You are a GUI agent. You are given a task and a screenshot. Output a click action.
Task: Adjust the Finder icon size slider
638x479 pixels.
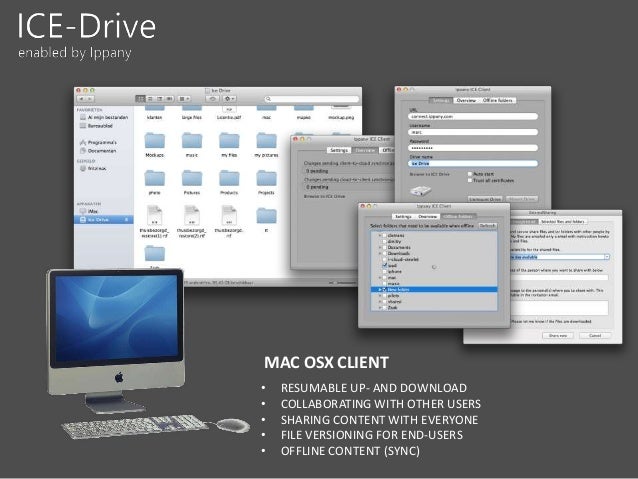coord(343,282)
